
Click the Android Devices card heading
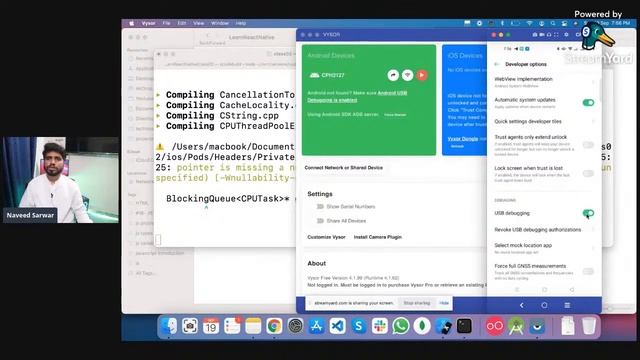[331, 56]
